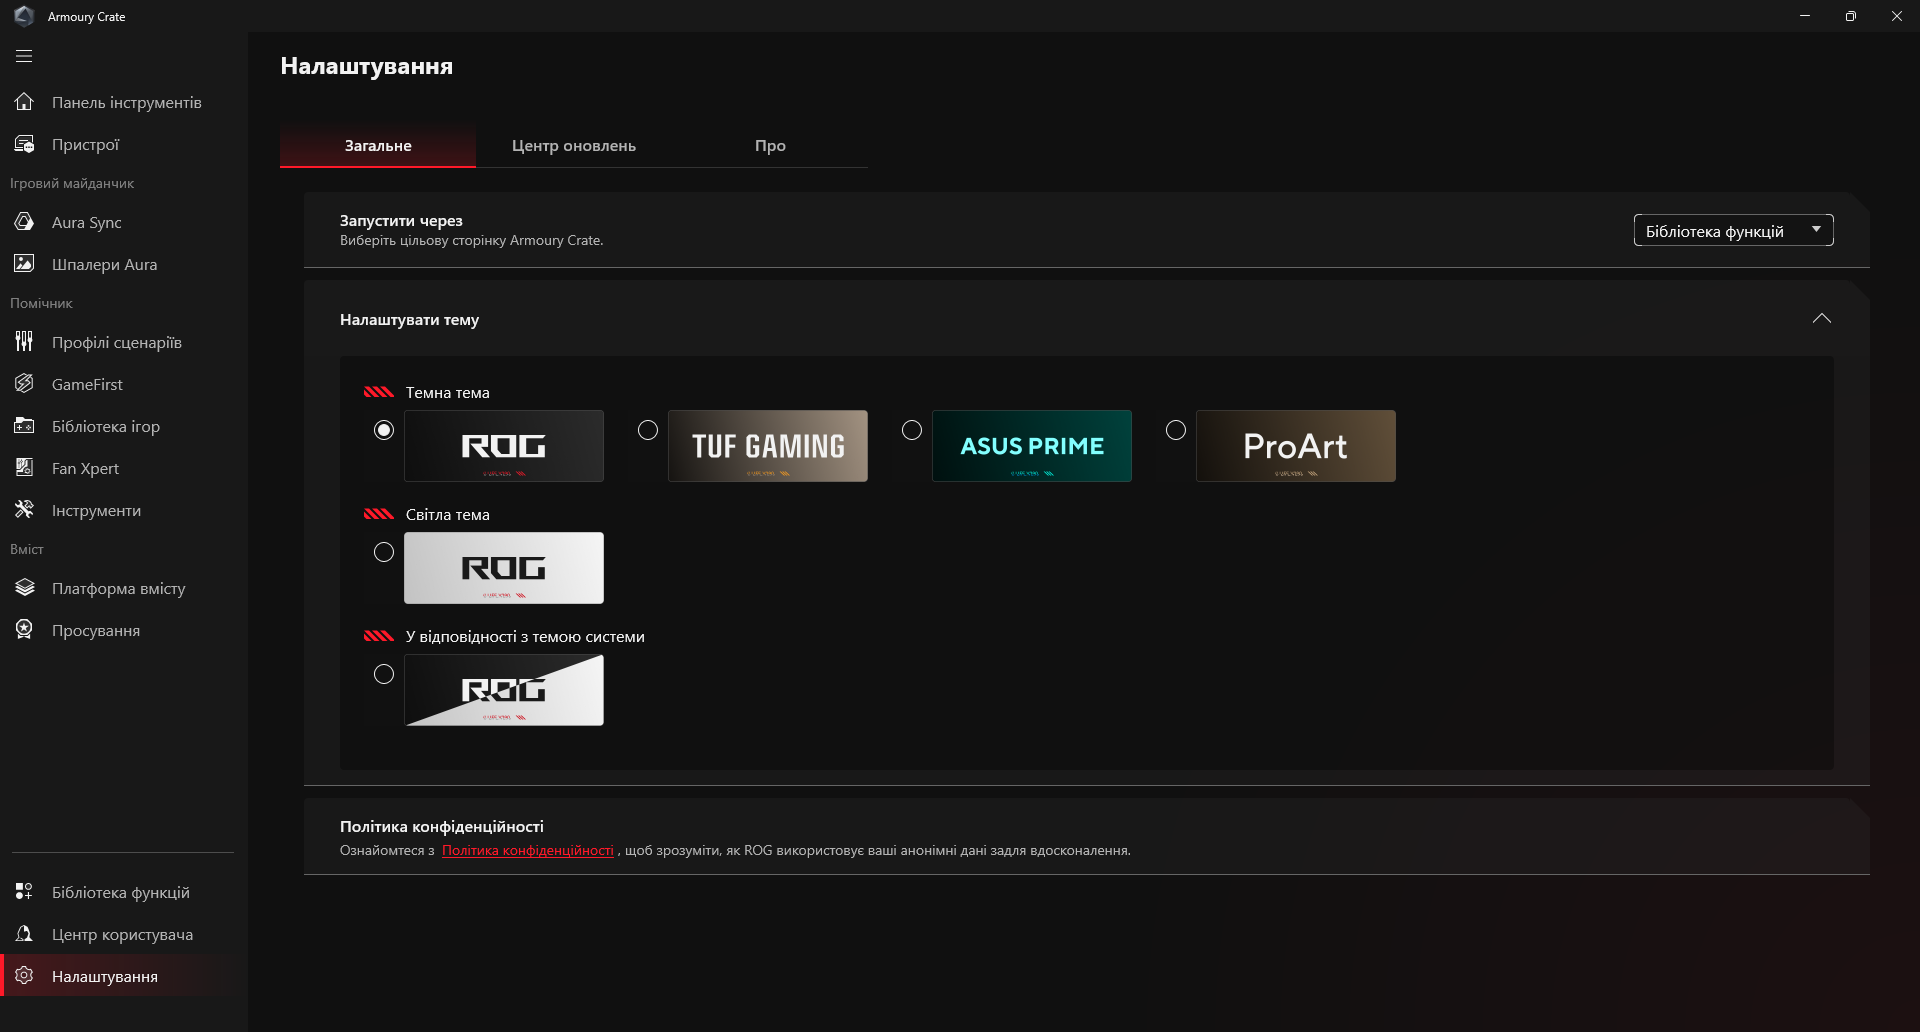
Task: Click the Платформа вмісту sidebar label
Action: point(119,589)
